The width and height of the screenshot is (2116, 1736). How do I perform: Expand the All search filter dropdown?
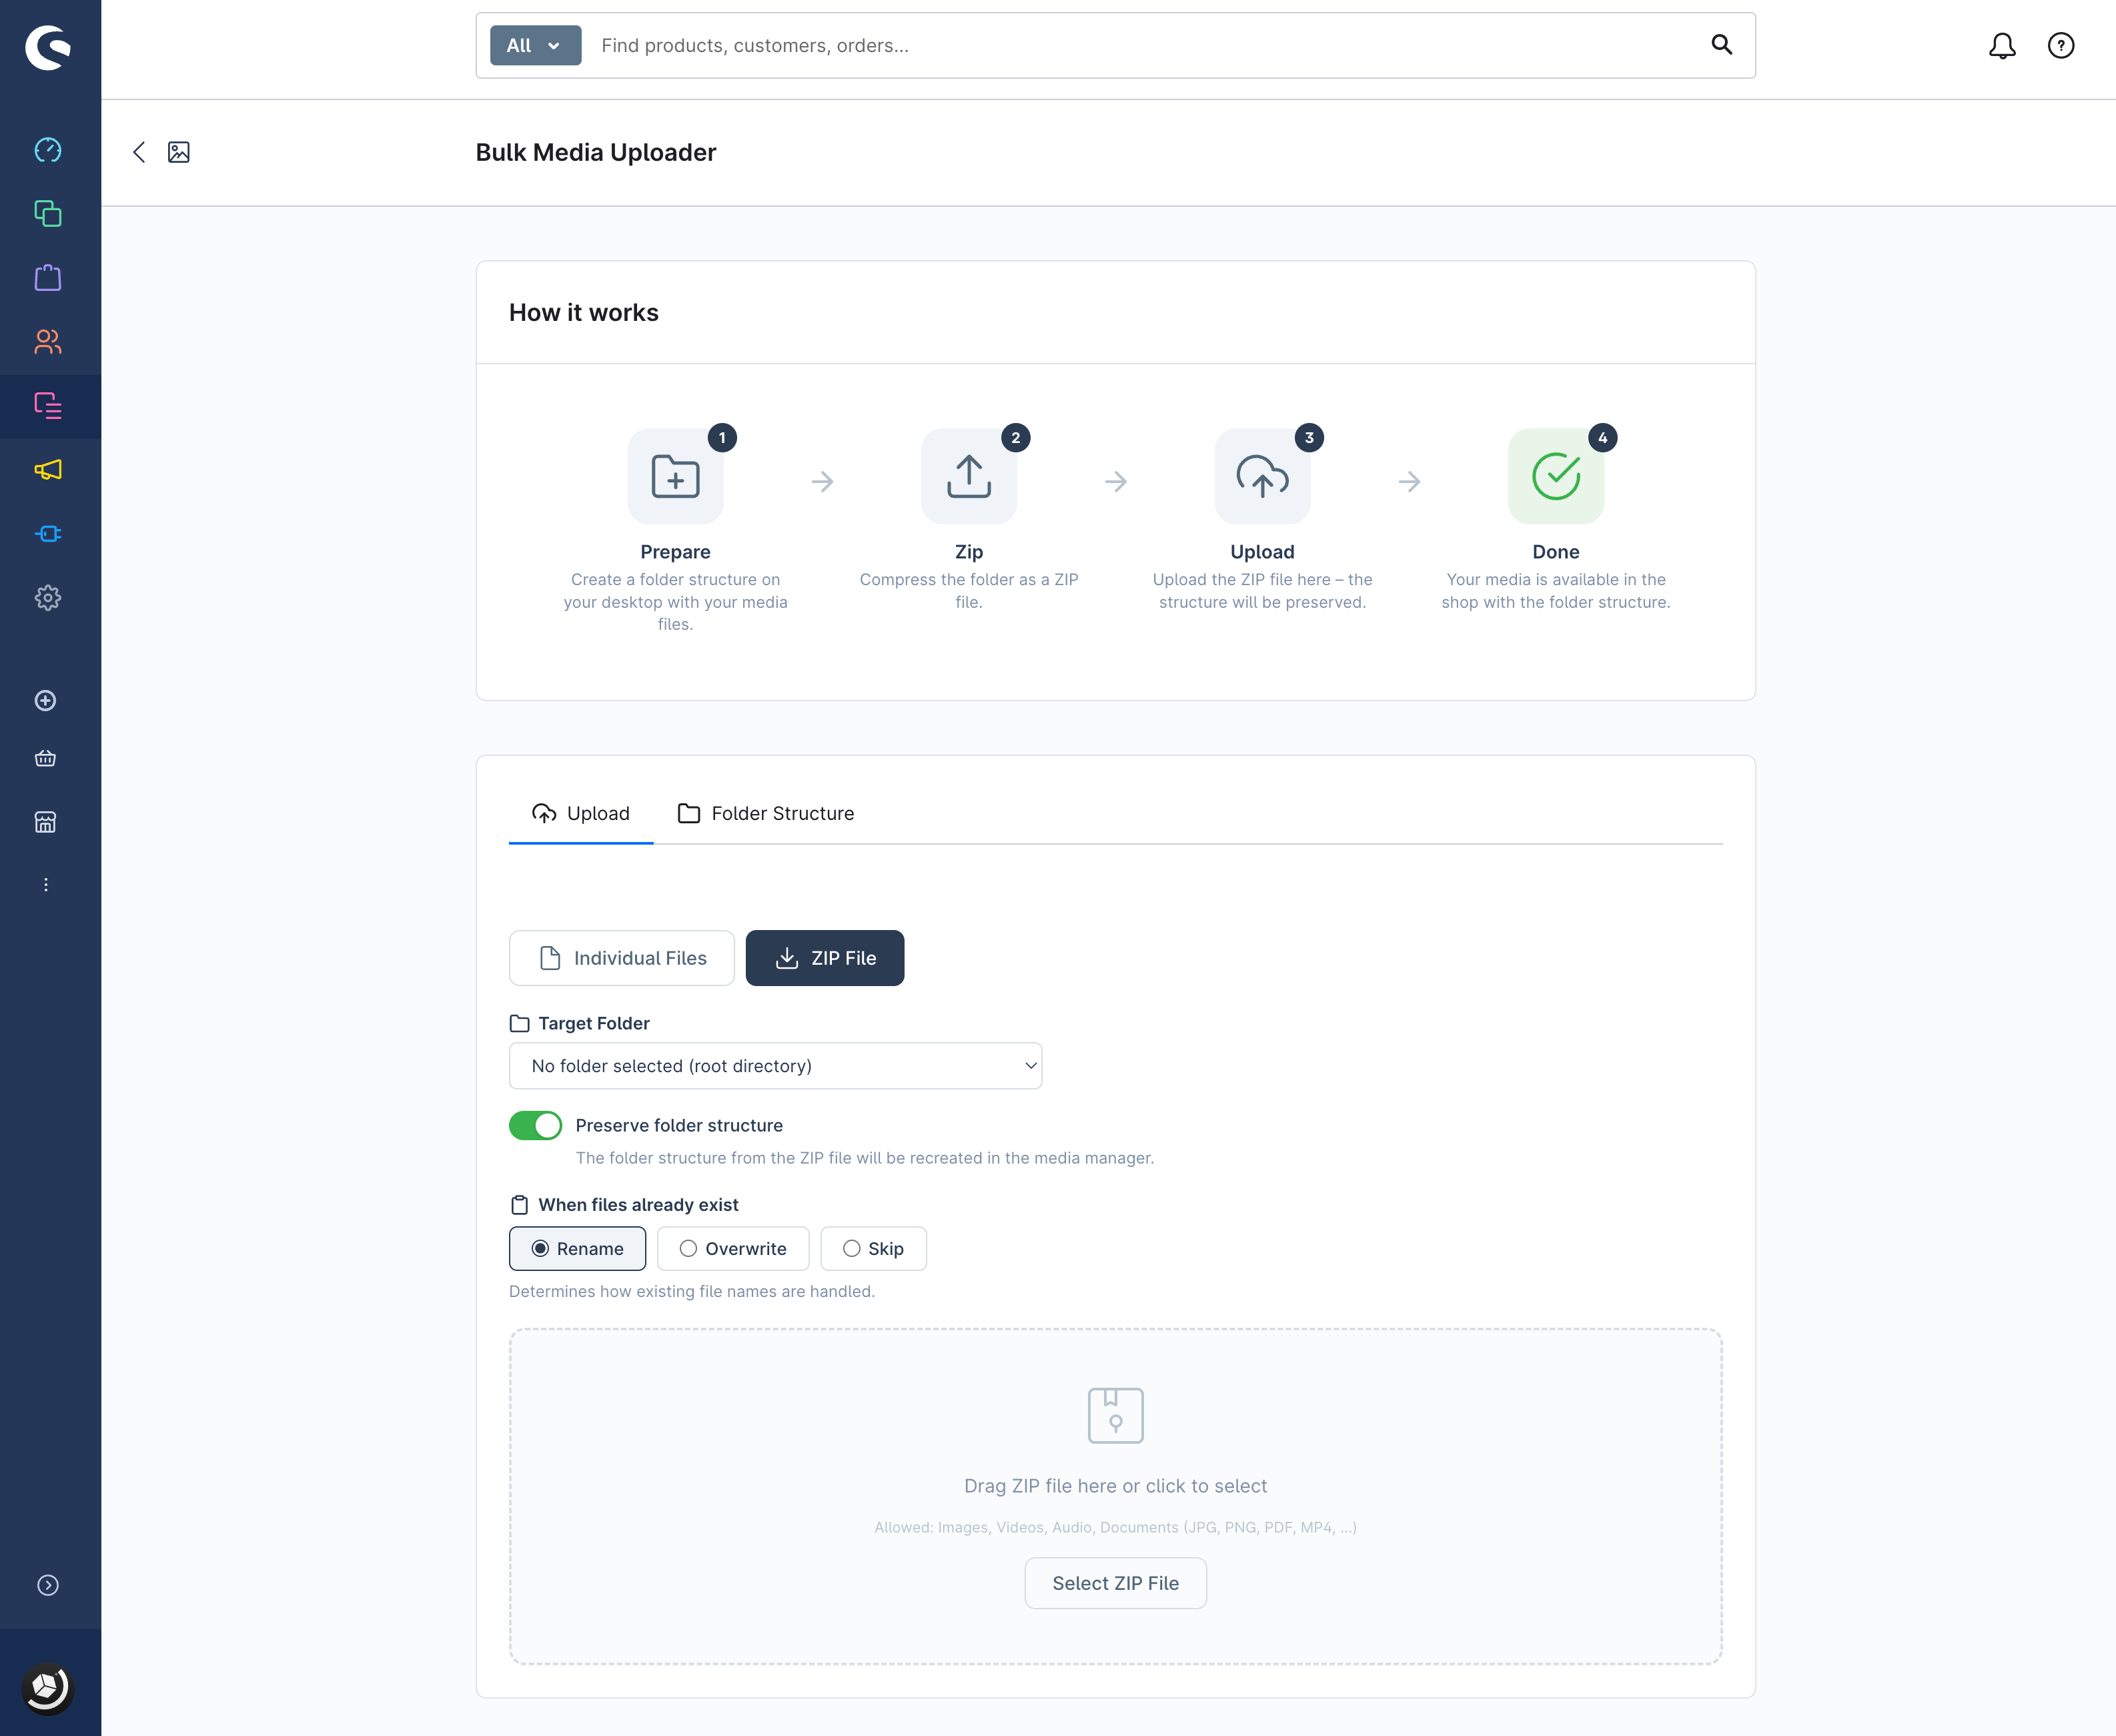[x=535, y=46]
